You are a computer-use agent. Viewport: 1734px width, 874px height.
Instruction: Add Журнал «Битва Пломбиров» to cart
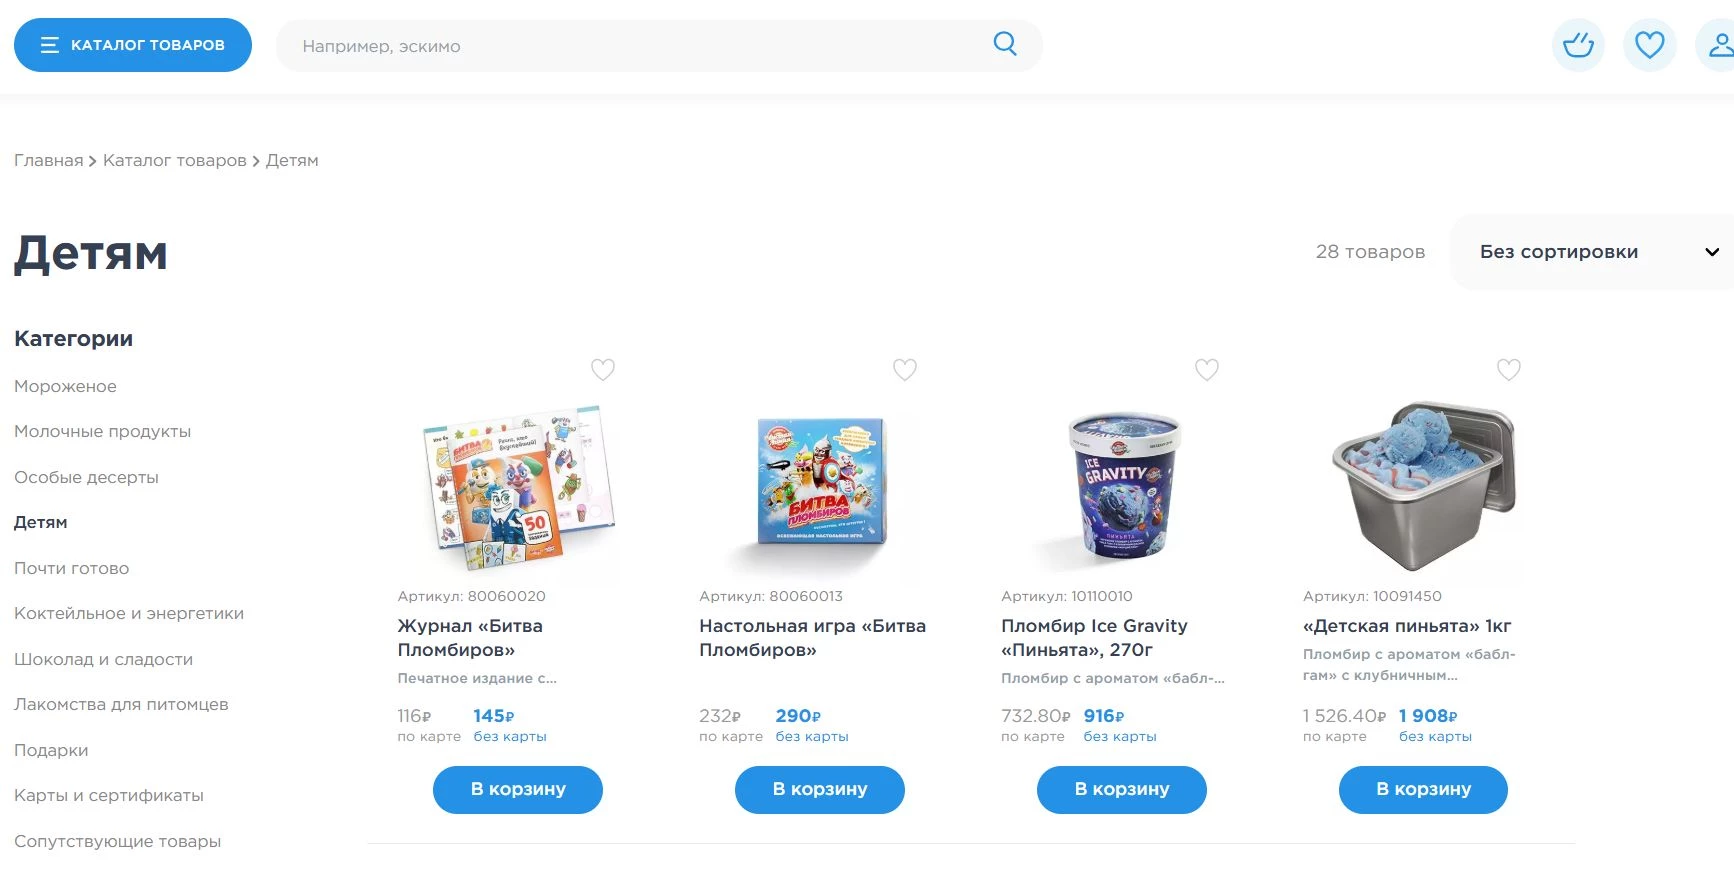click(518, 789)
